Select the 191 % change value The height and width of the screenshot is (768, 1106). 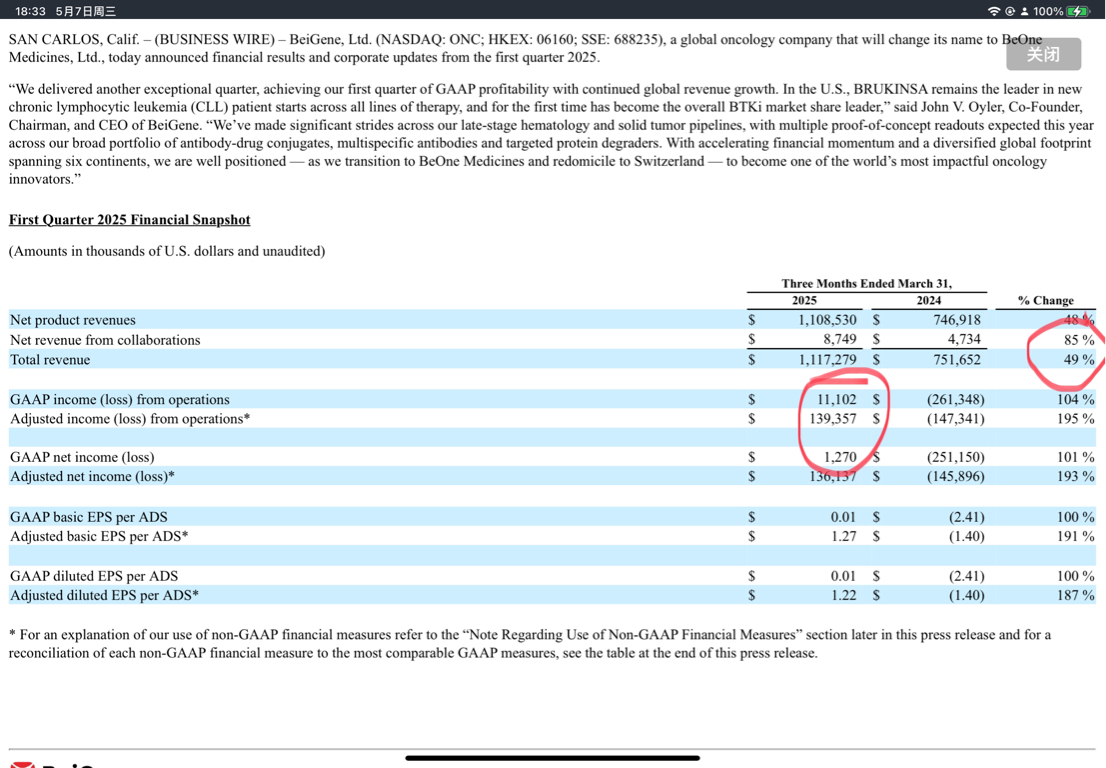(1076, 536)
